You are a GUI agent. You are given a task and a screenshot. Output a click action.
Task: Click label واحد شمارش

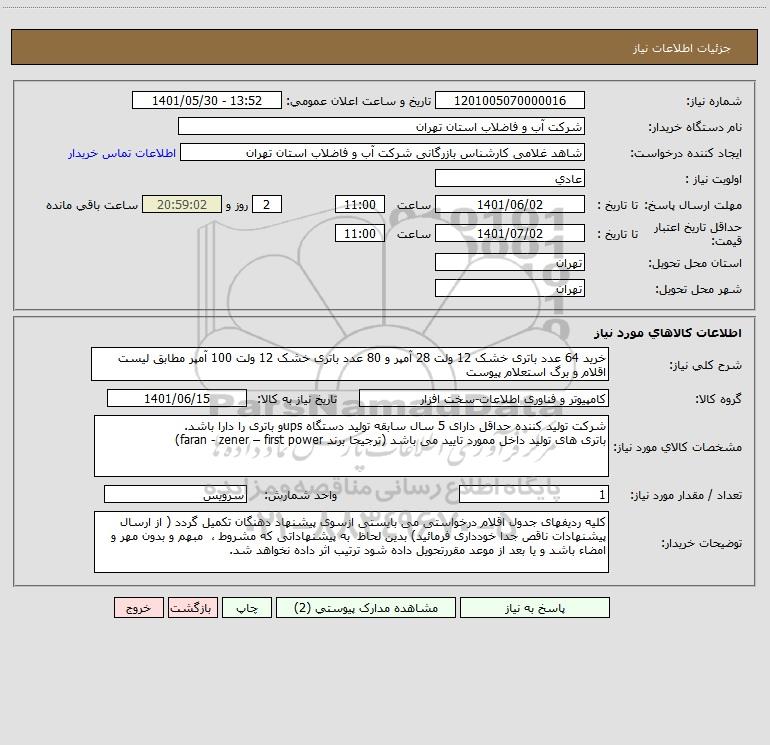click(x=301, y=496)
